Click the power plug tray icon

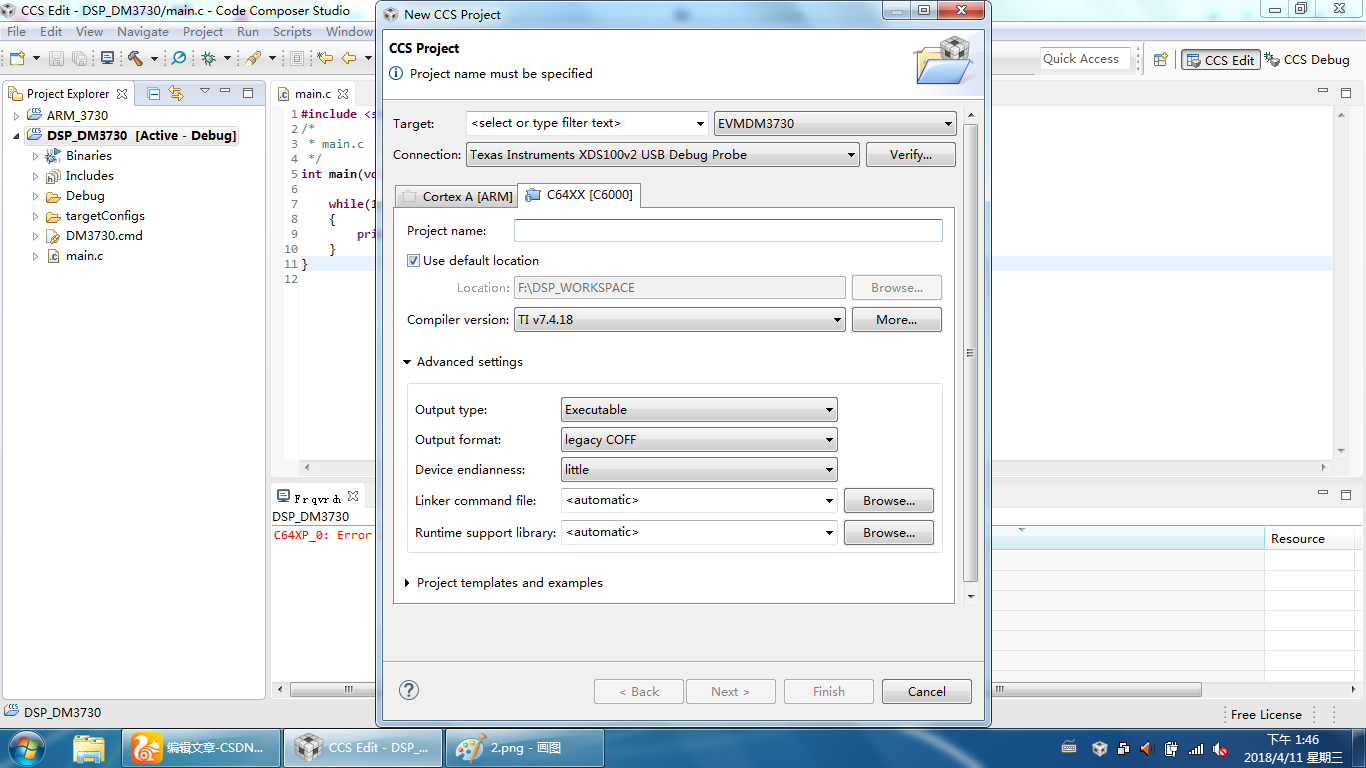pos(1171,748)
